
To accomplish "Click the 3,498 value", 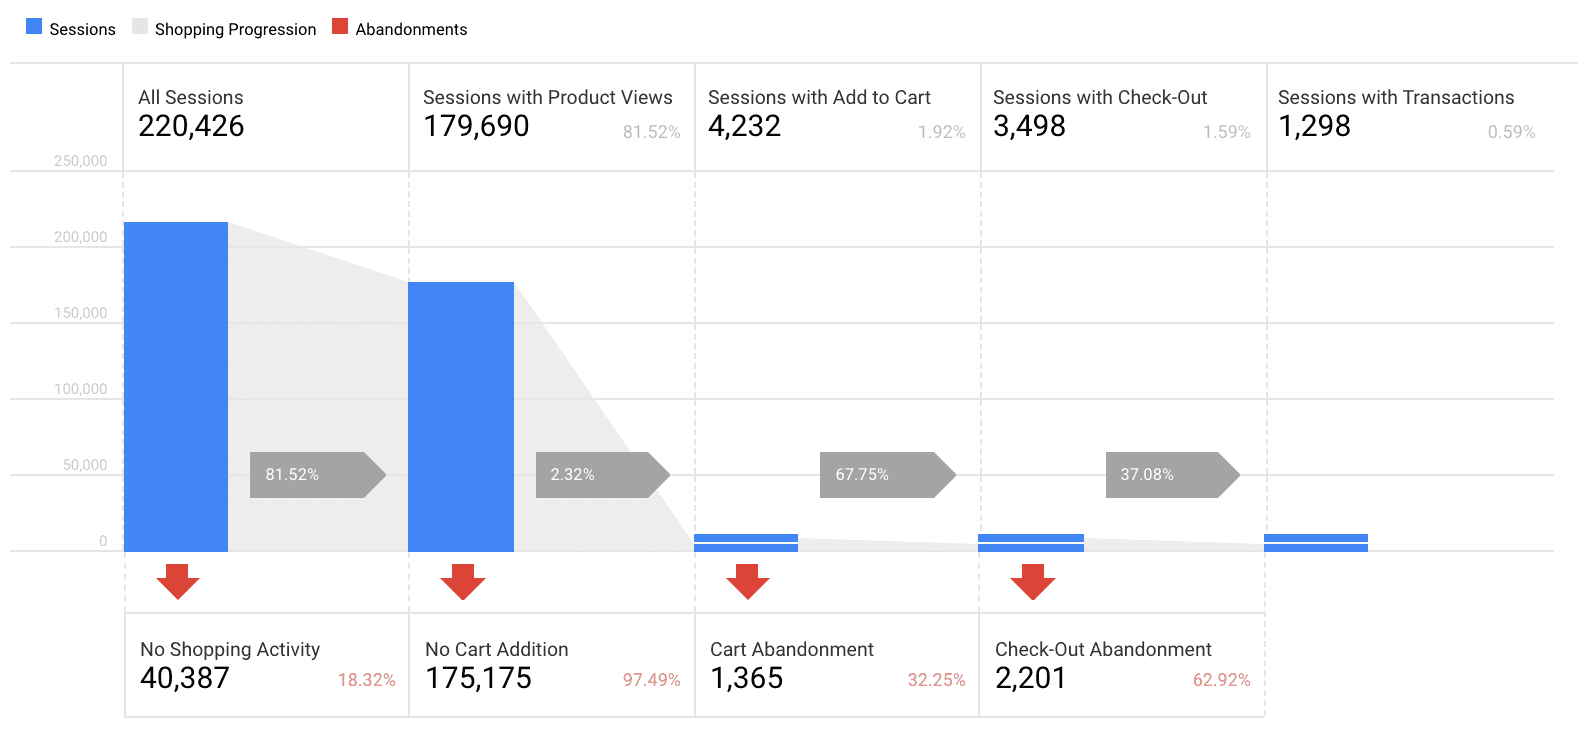I will (1029, 126).
